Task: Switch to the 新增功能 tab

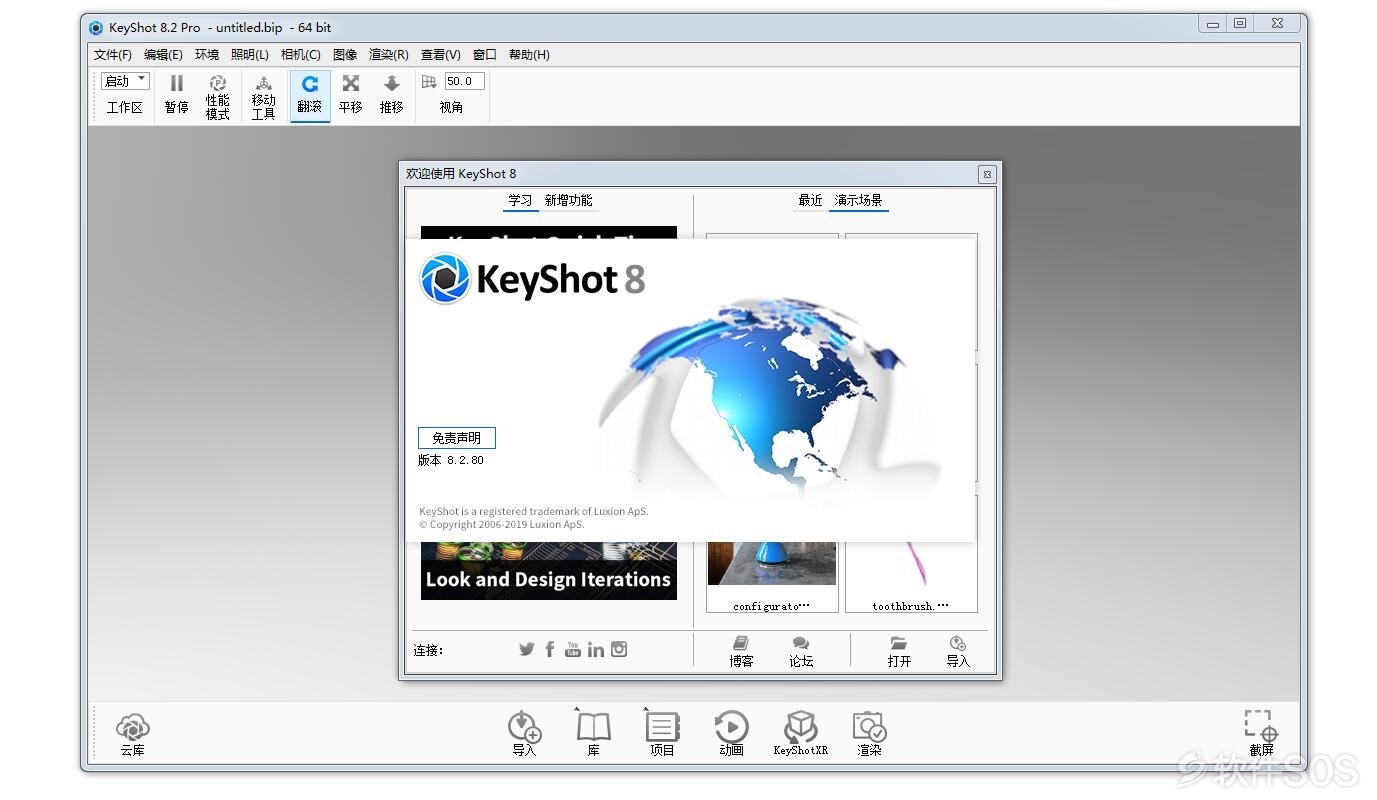Action: pos(569,201)
